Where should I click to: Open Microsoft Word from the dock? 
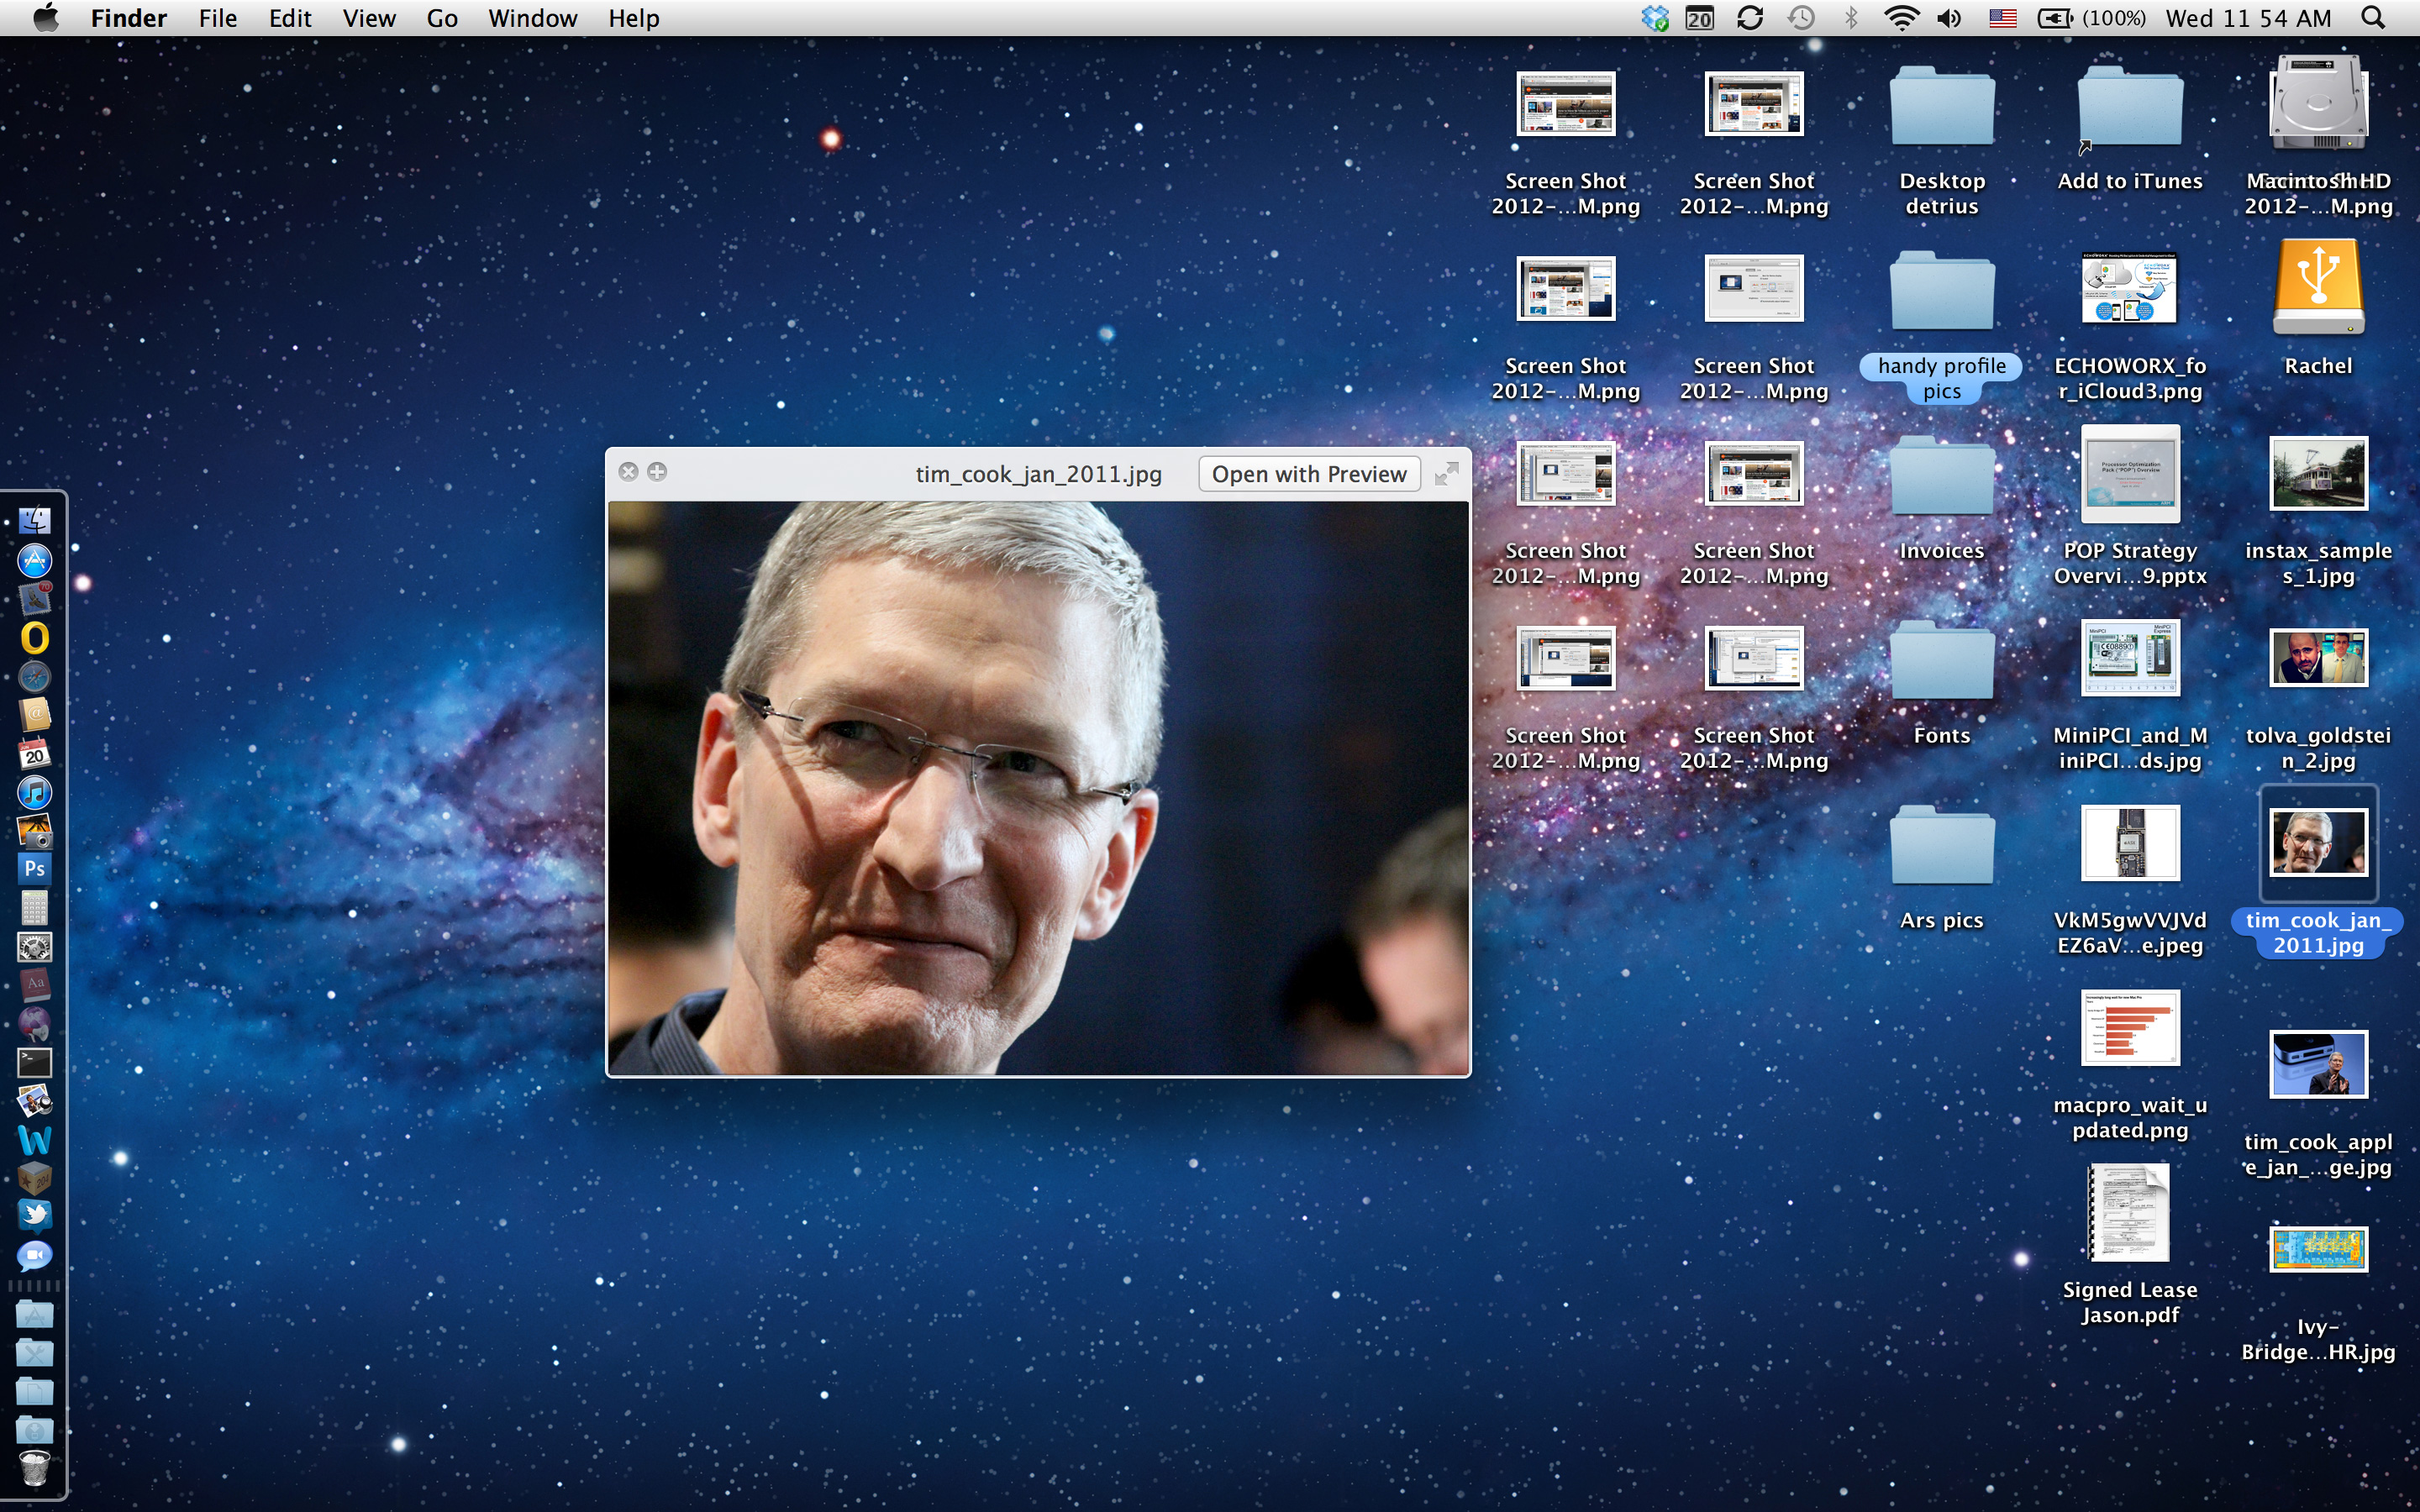pos(34,1140)
